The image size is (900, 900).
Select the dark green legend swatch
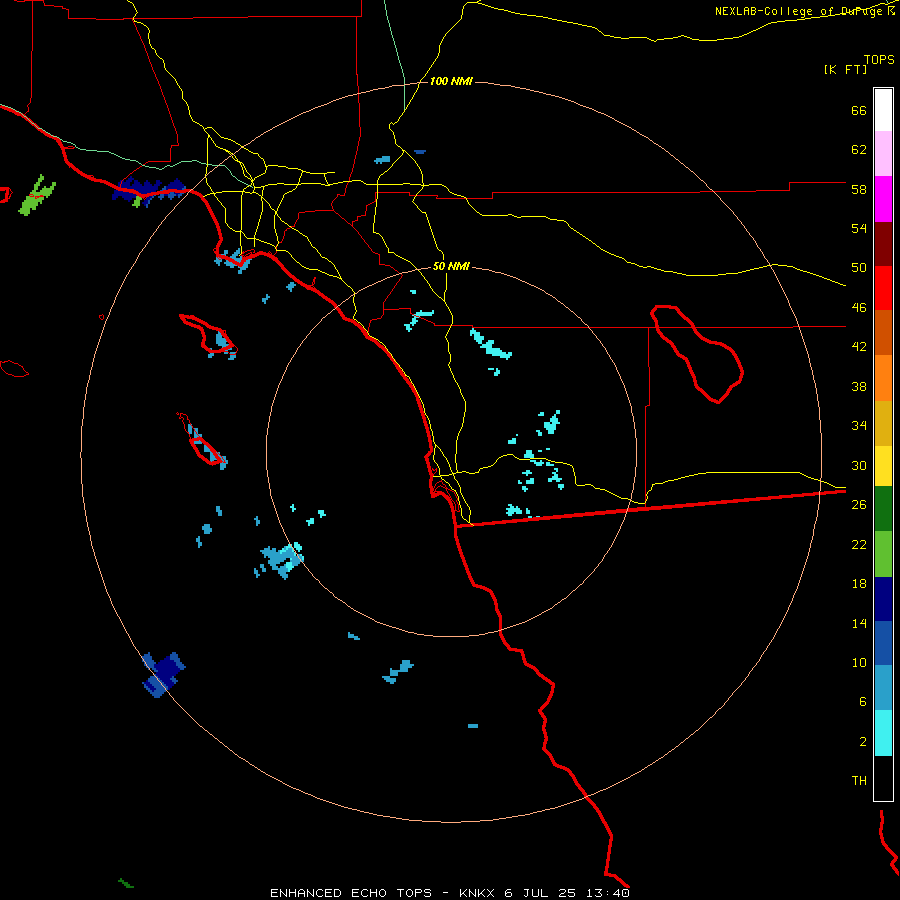pyautogui.click(x=883, y=509)
